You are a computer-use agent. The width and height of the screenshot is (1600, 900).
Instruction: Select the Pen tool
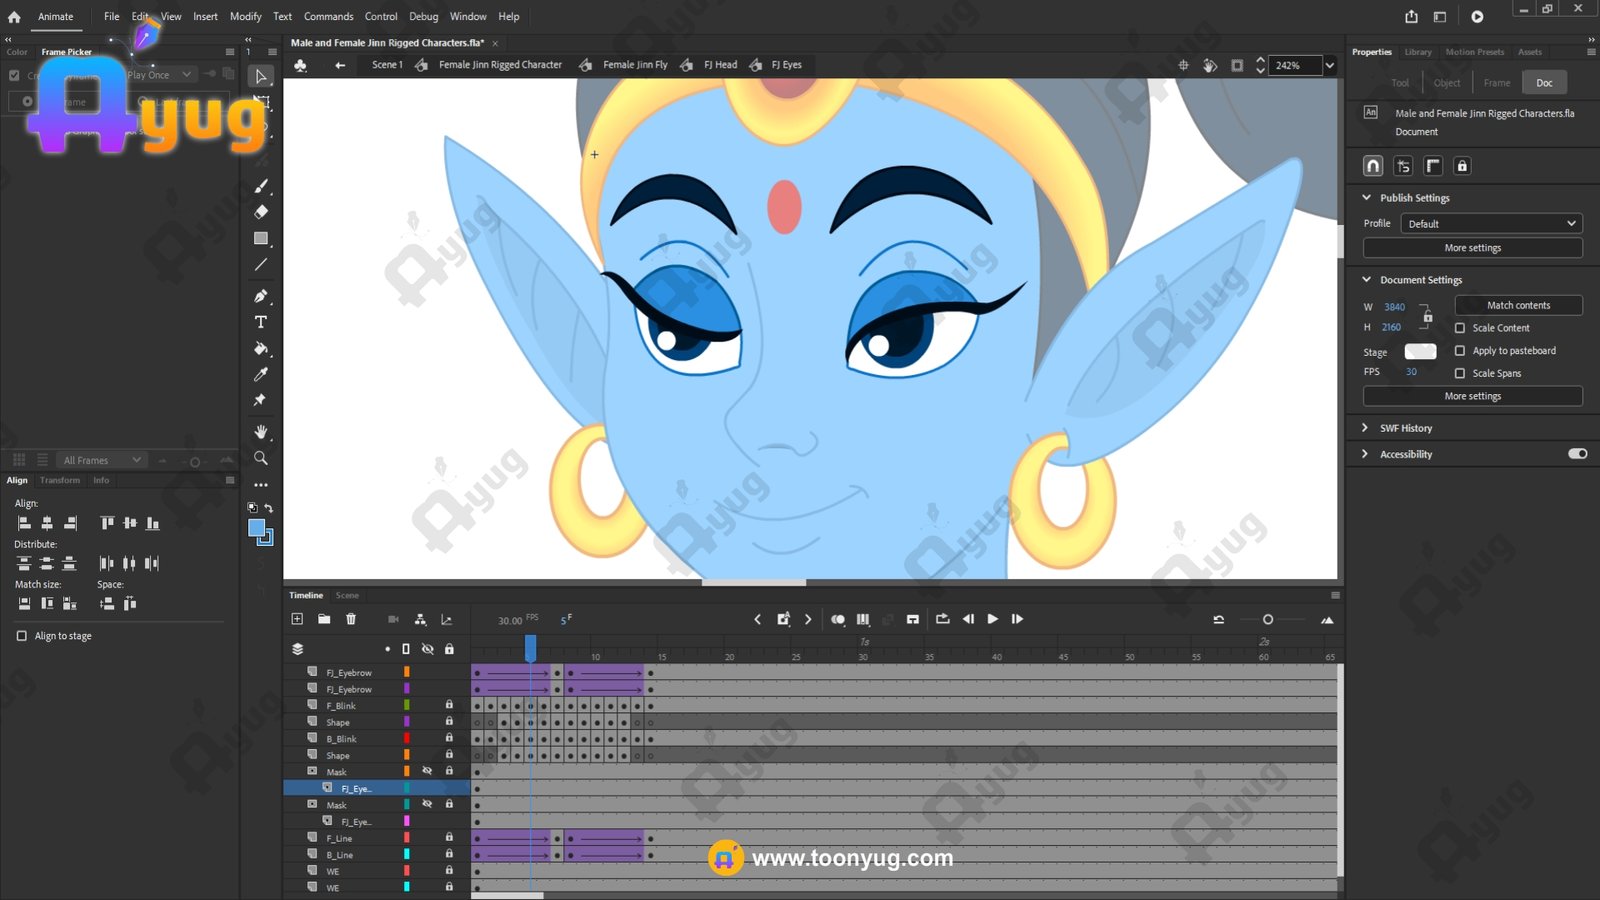pos(261,296)
